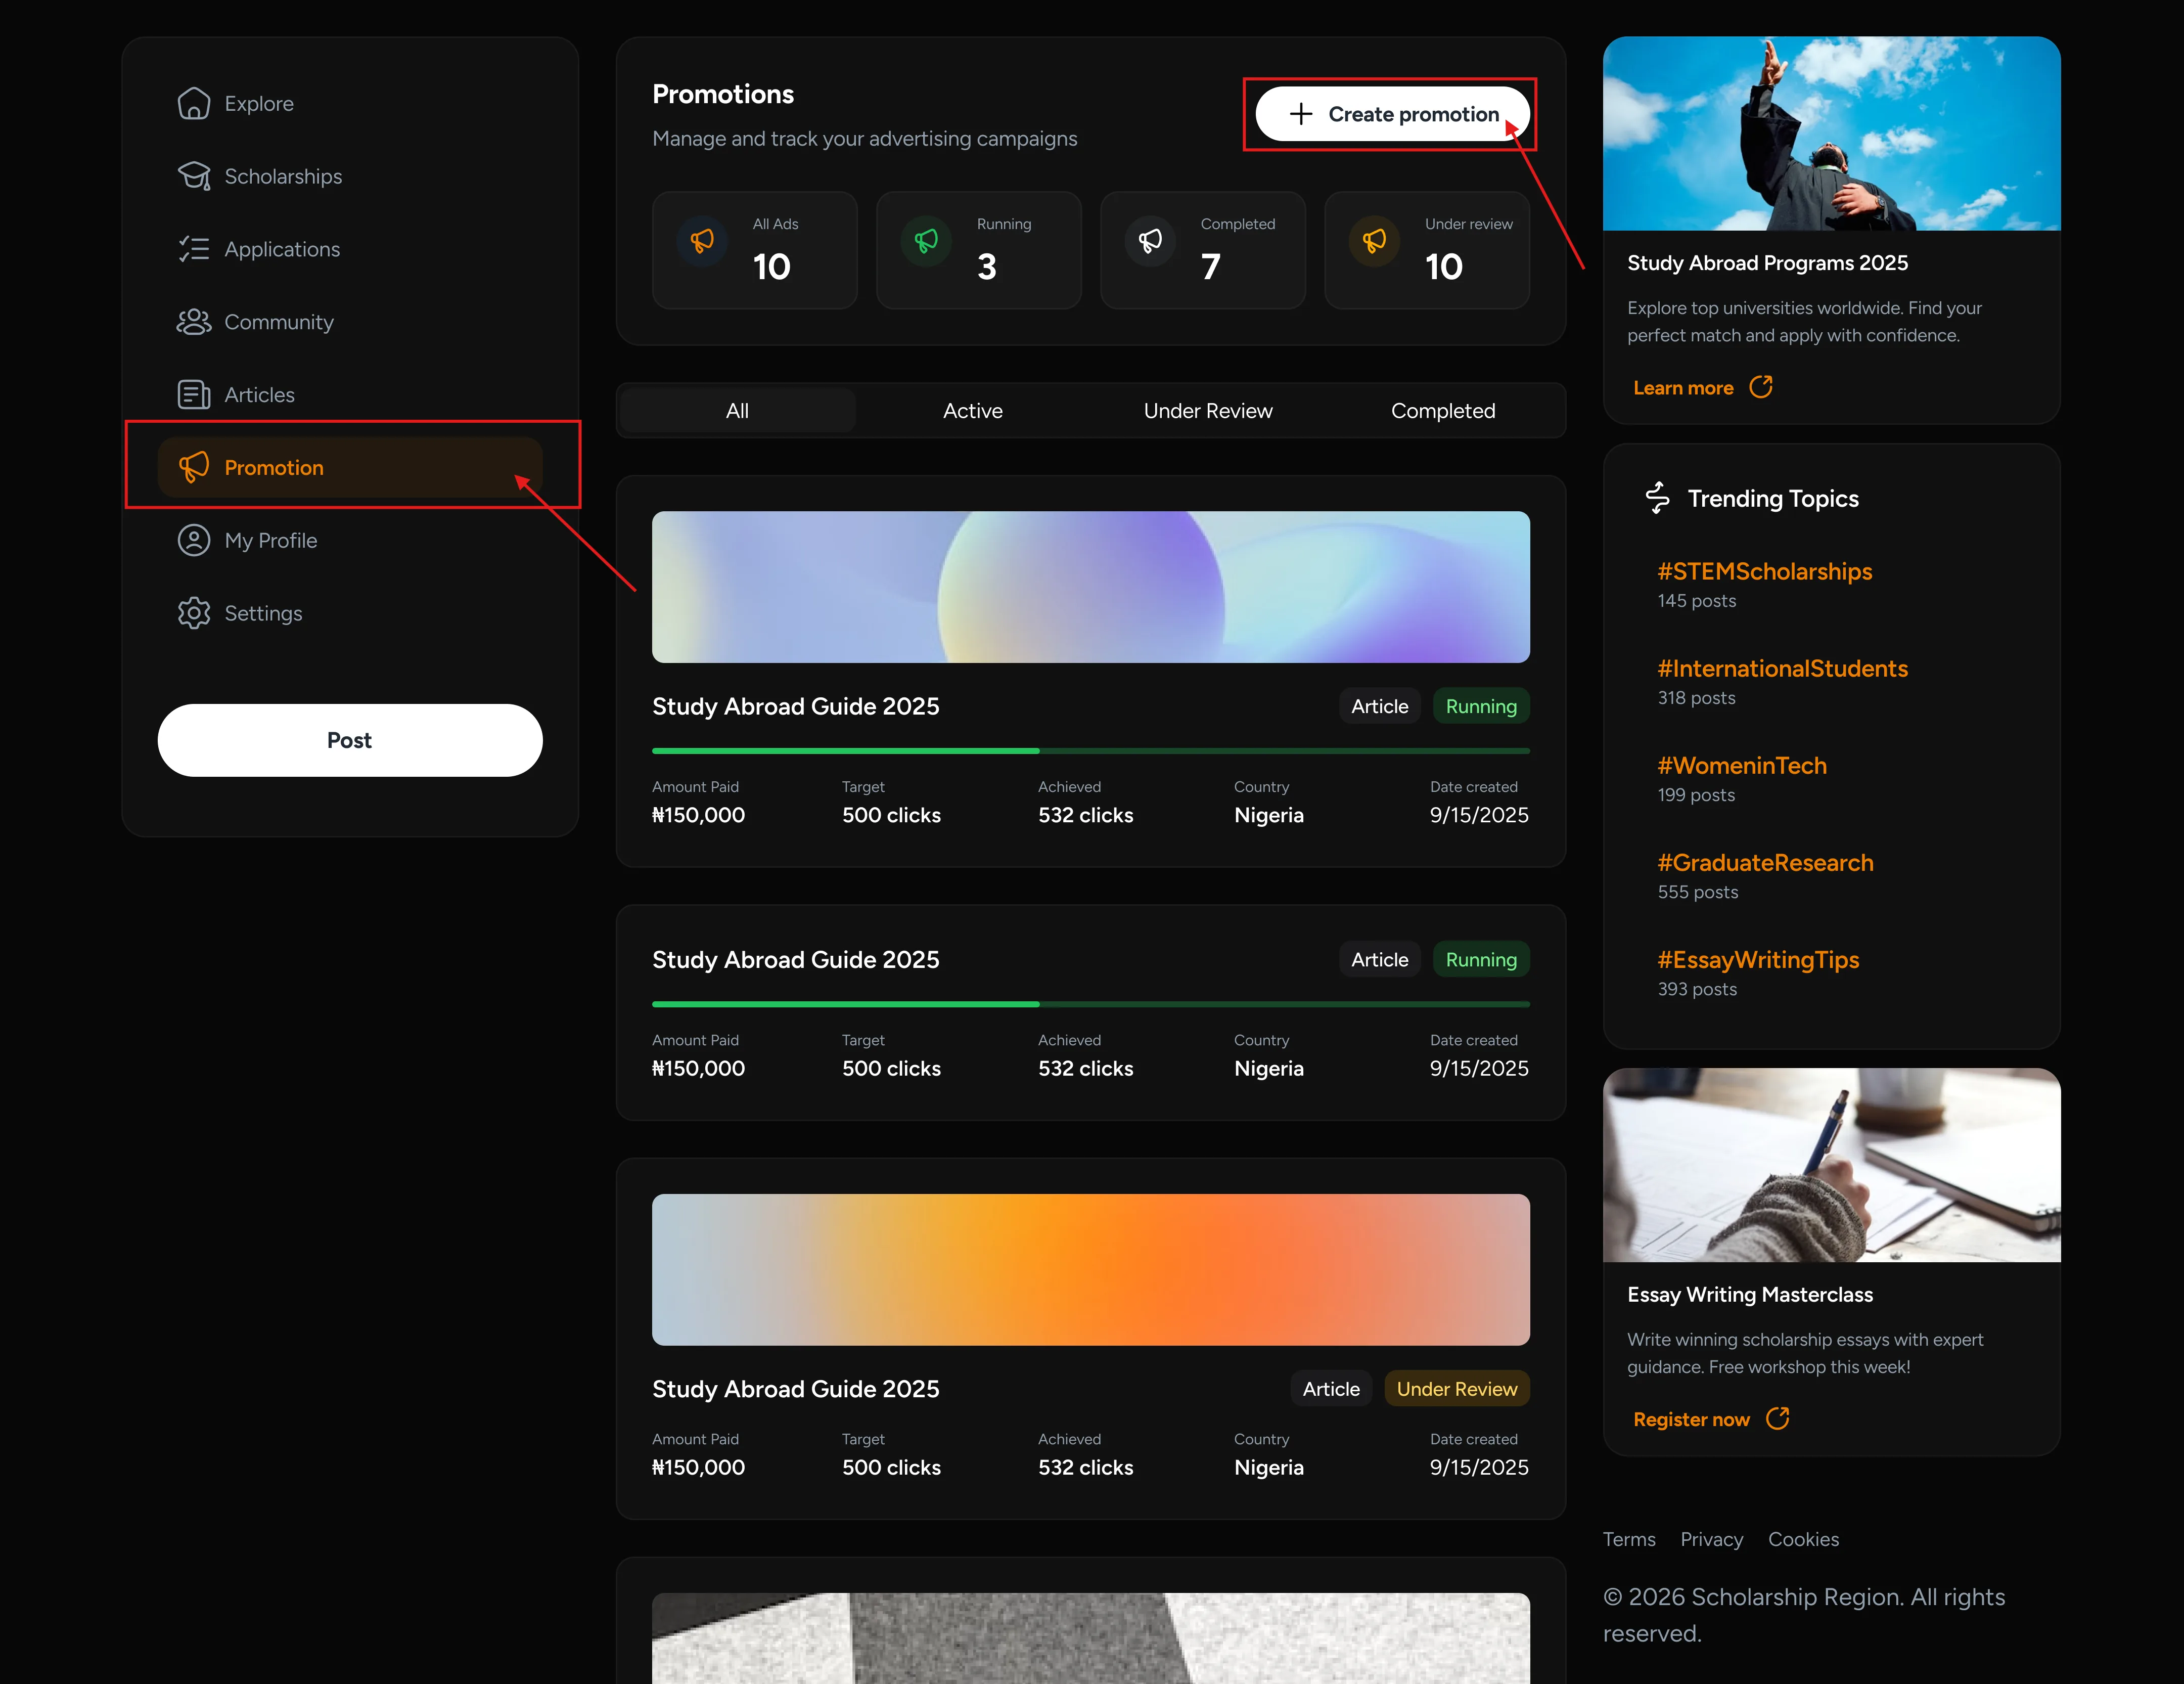Open the Applications checklist icon
The width and height of the screenshot is (2184, 1684).
tap(194, 249)
